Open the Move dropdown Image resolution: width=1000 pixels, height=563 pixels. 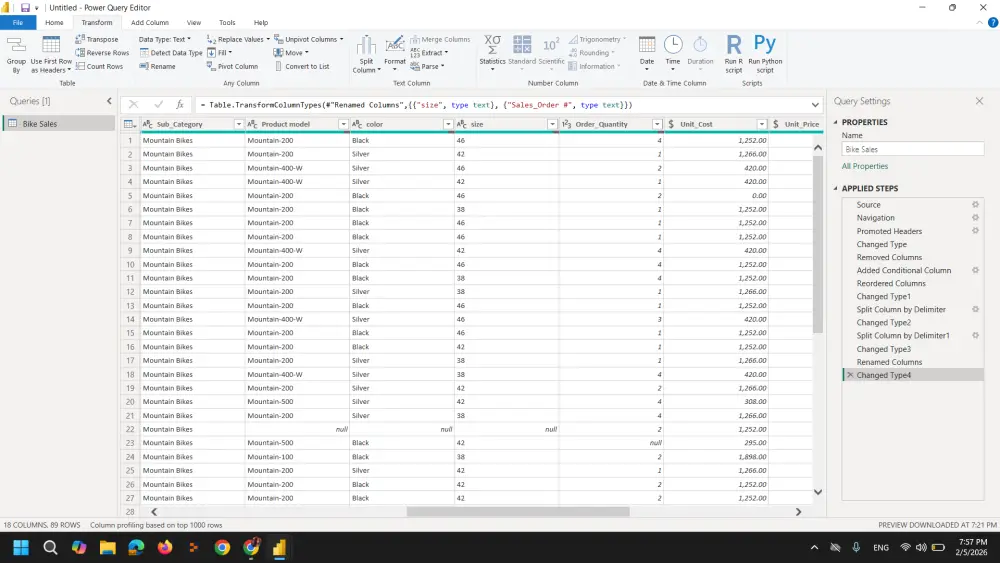point(291,53)
